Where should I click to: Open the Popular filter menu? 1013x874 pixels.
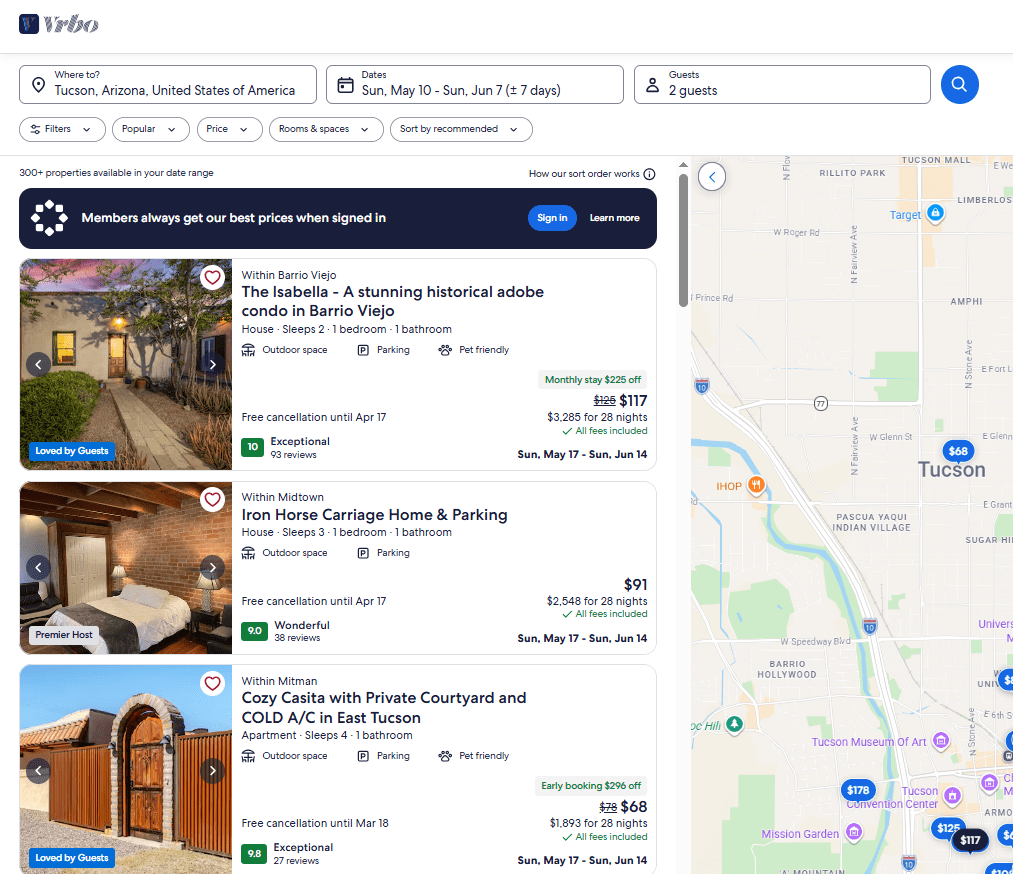point(150,129)
